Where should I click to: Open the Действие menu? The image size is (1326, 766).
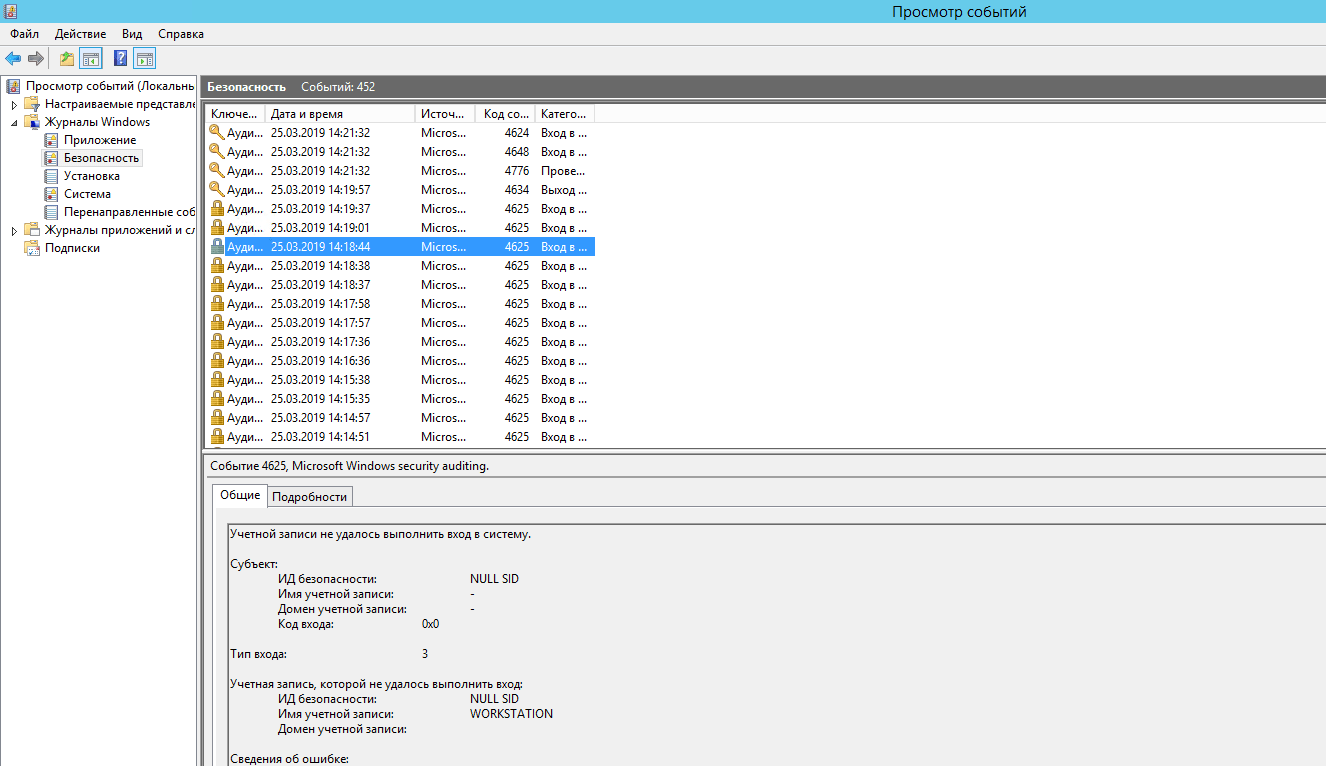[80, 34]
